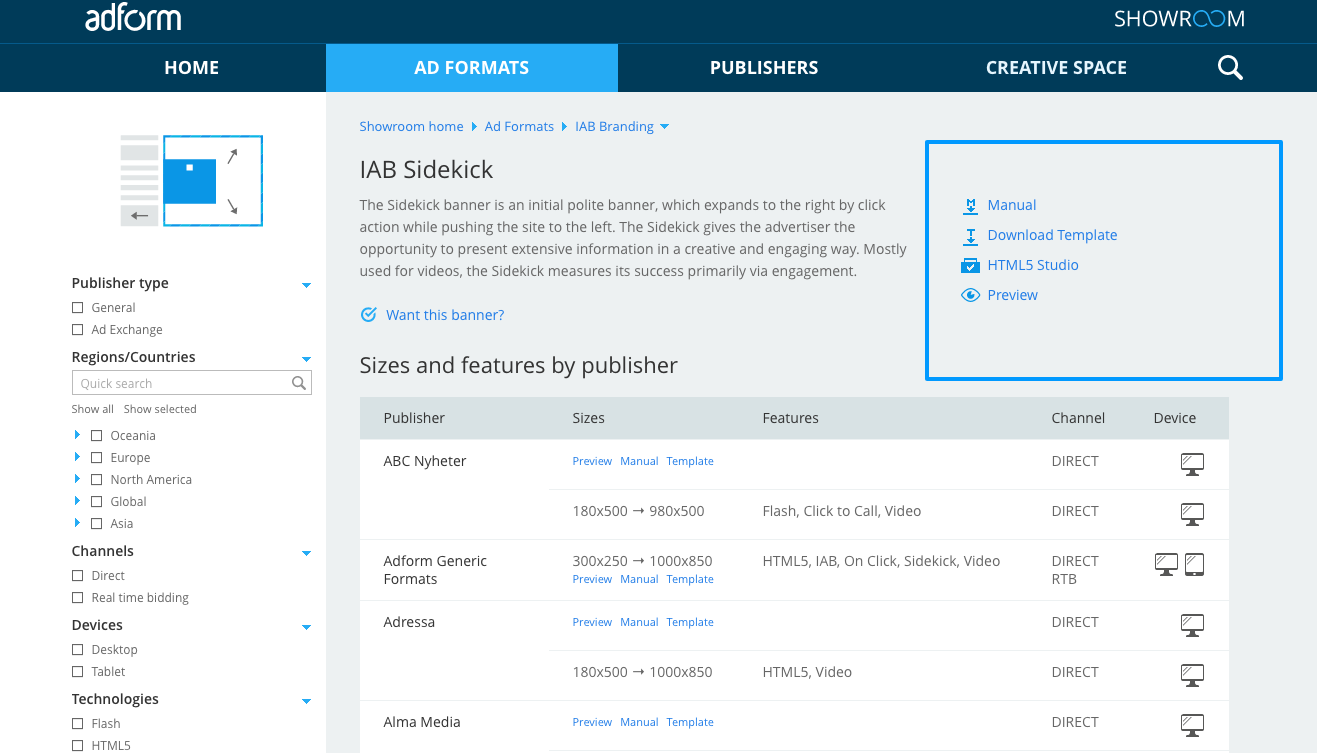
Task: Click the Quick search magnifier icon
Action: (x=298, y=383)
